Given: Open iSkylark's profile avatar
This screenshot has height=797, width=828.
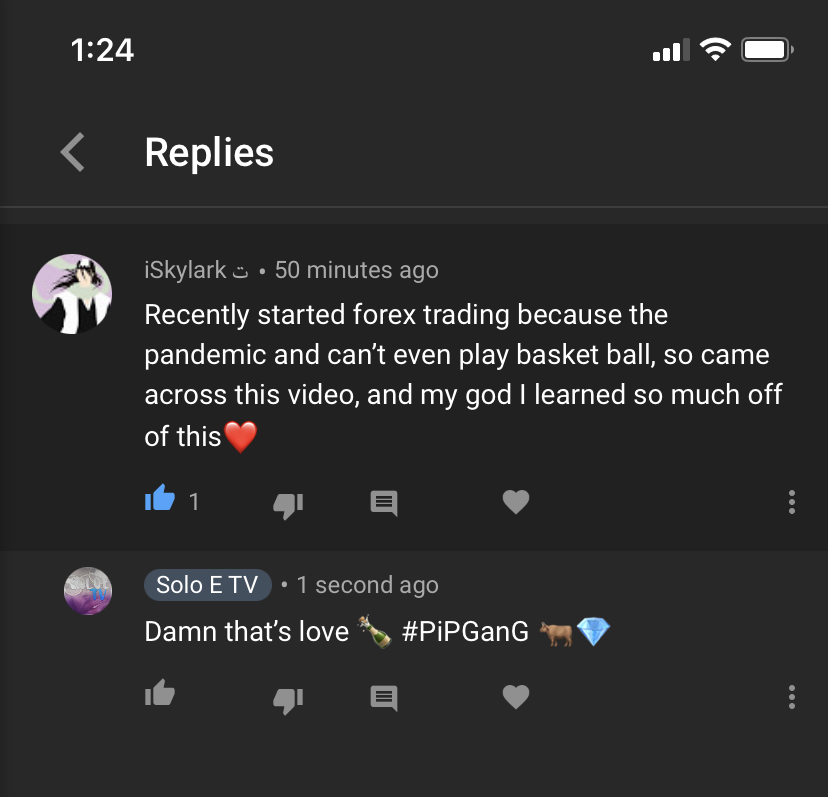Looking at the screenshot, I should pos(72,293).
